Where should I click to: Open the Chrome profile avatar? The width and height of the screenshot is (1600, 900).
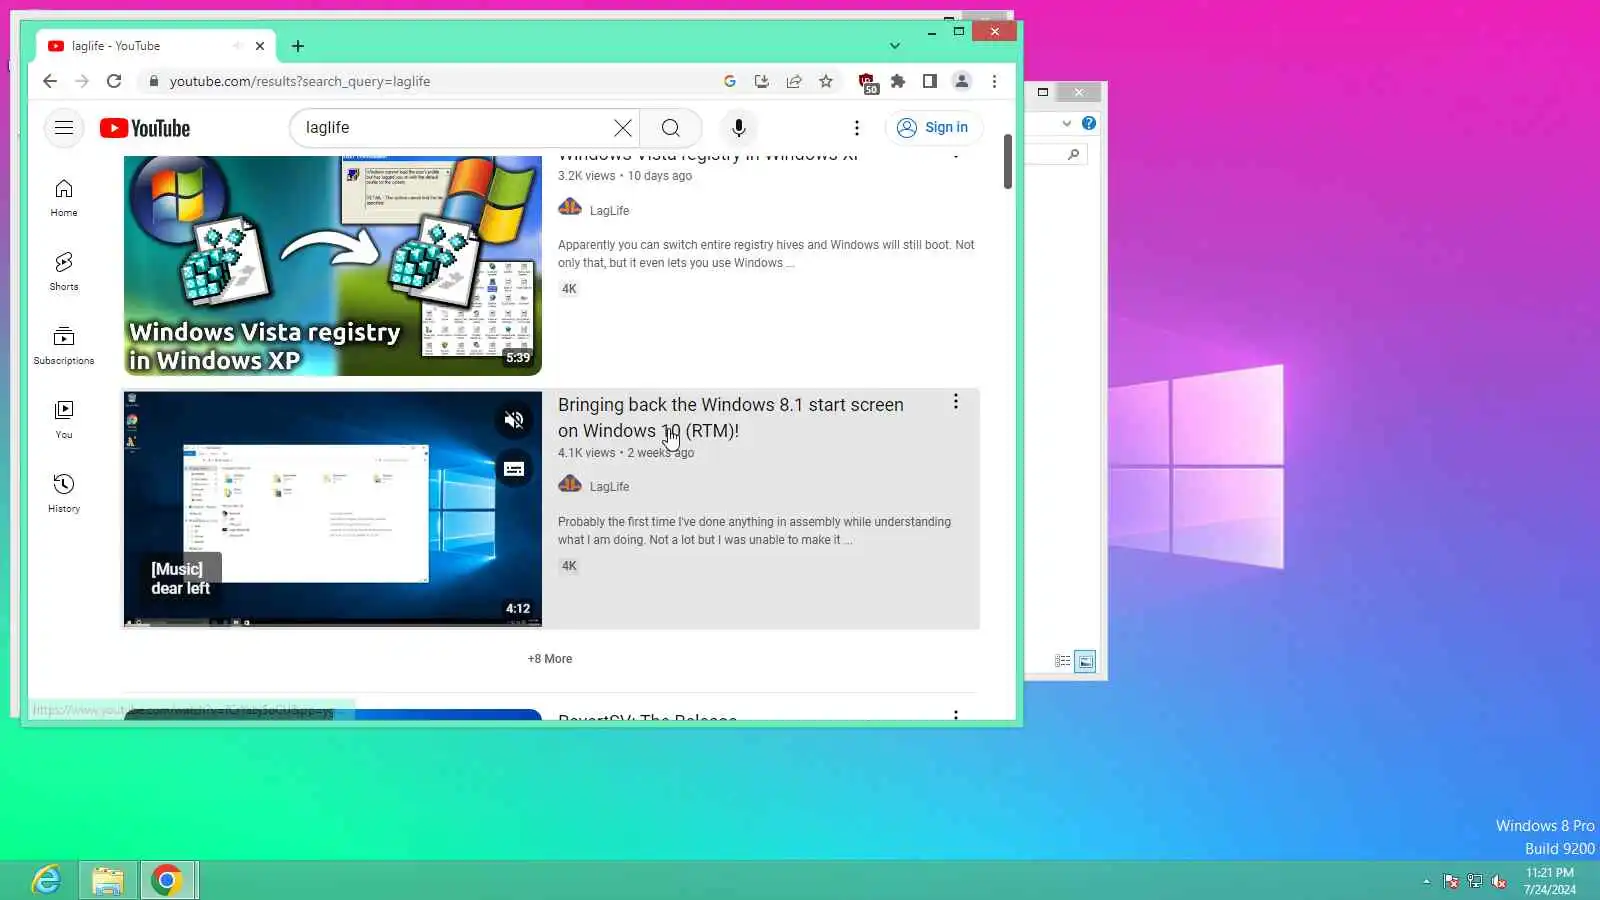[962, 81]
